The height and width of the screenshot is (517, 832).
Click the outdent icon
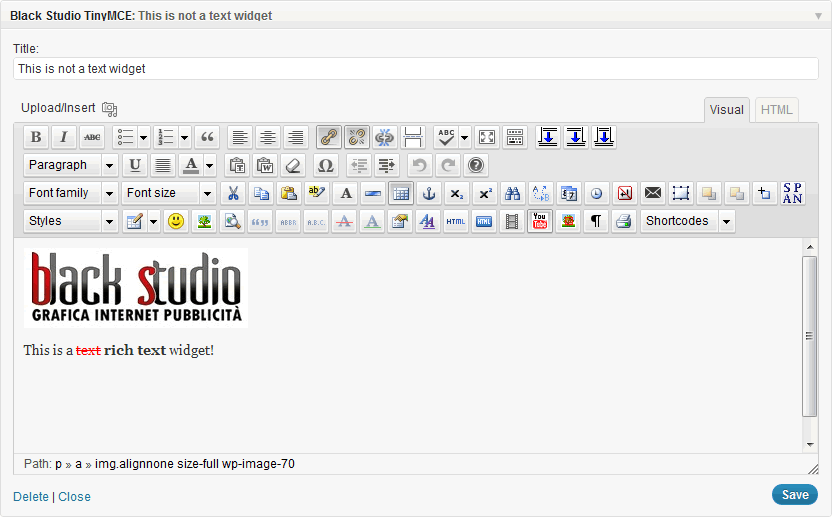click(x=359, y=165)
